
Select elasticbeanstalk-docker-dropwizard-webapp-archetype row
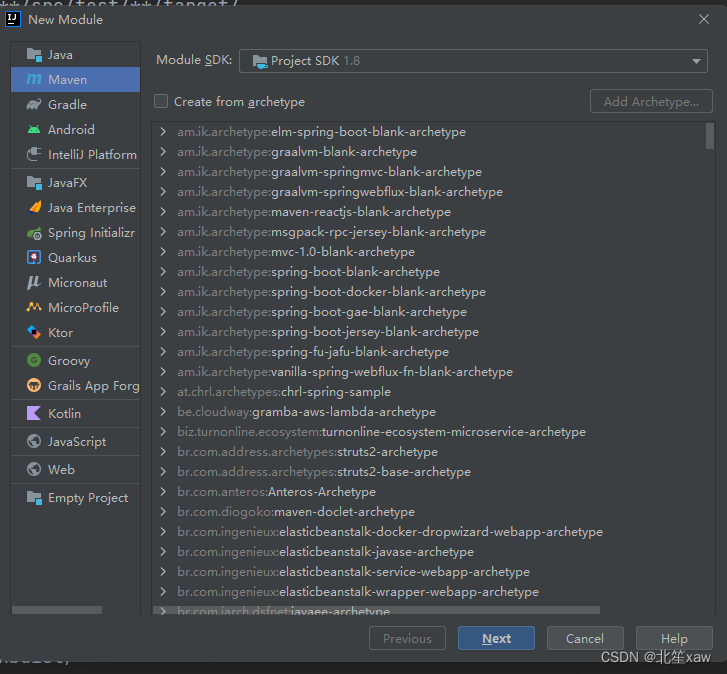tap(433, 531)
